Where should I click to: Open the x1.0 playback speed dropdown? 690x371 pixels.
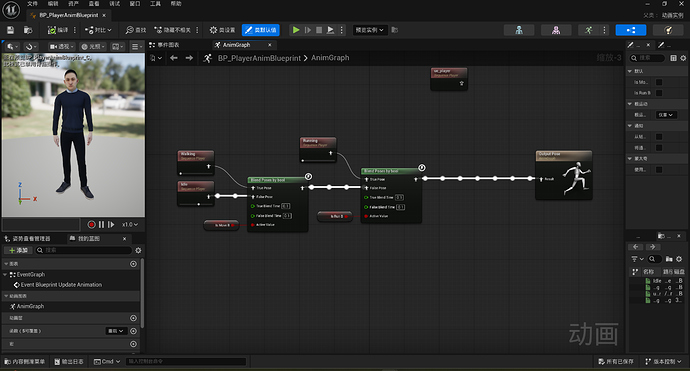(130, 224)
